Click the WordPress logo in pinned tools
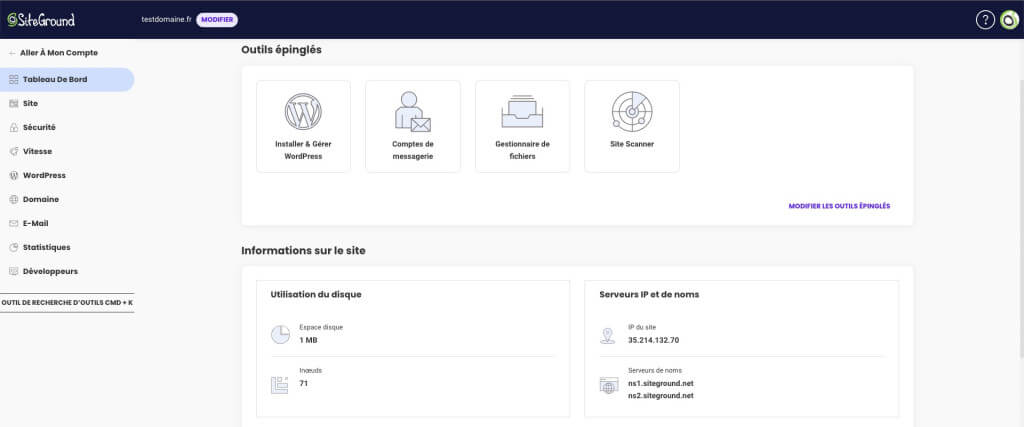Screen dimensions: 1024x427 coord(303,112)
